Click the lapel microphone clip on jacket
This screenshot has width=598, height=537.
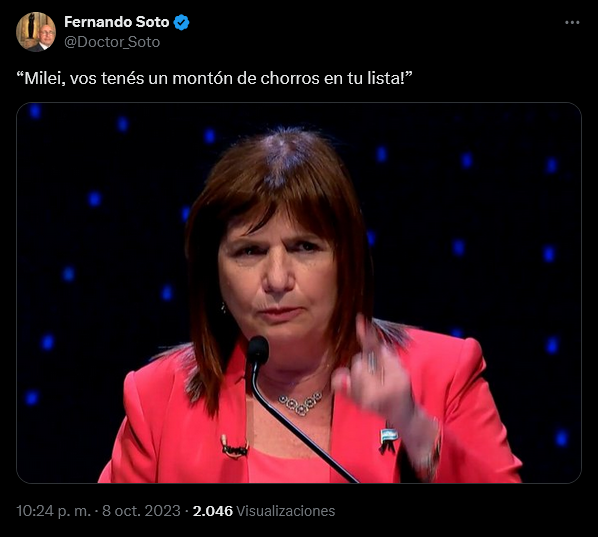[234, 447]
